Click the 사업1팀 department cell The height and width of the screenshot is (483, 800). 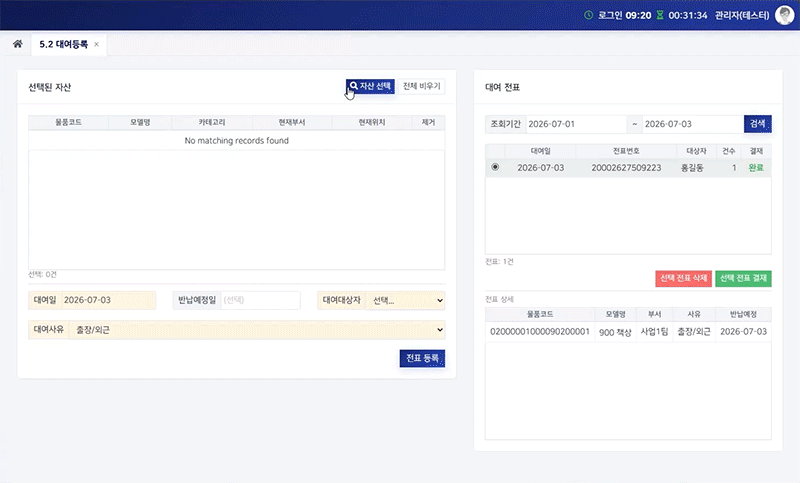pyautogui.click(x=654, y=332)
